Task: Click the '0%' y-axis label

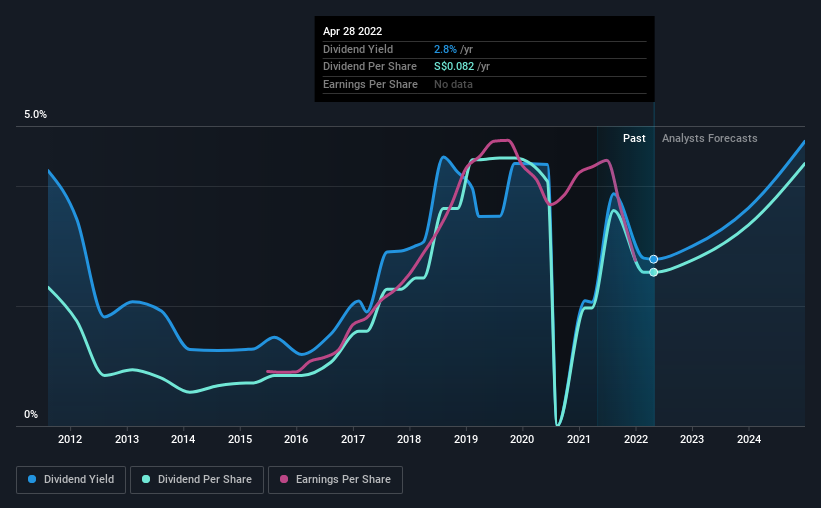Action: tap(31, 414)
